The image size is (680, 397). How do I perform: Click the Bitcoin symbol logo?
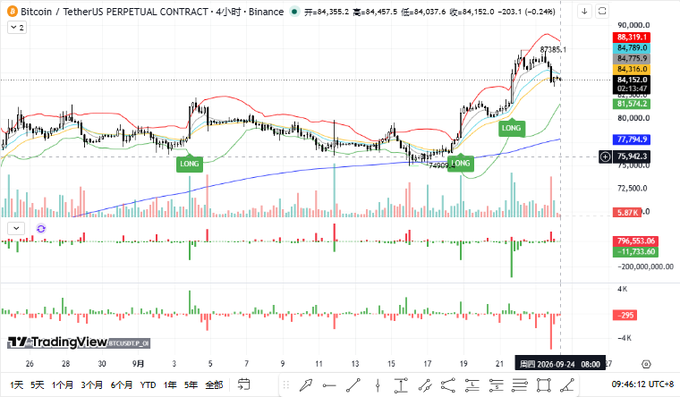pyautogui.click(x=12, y=11)
